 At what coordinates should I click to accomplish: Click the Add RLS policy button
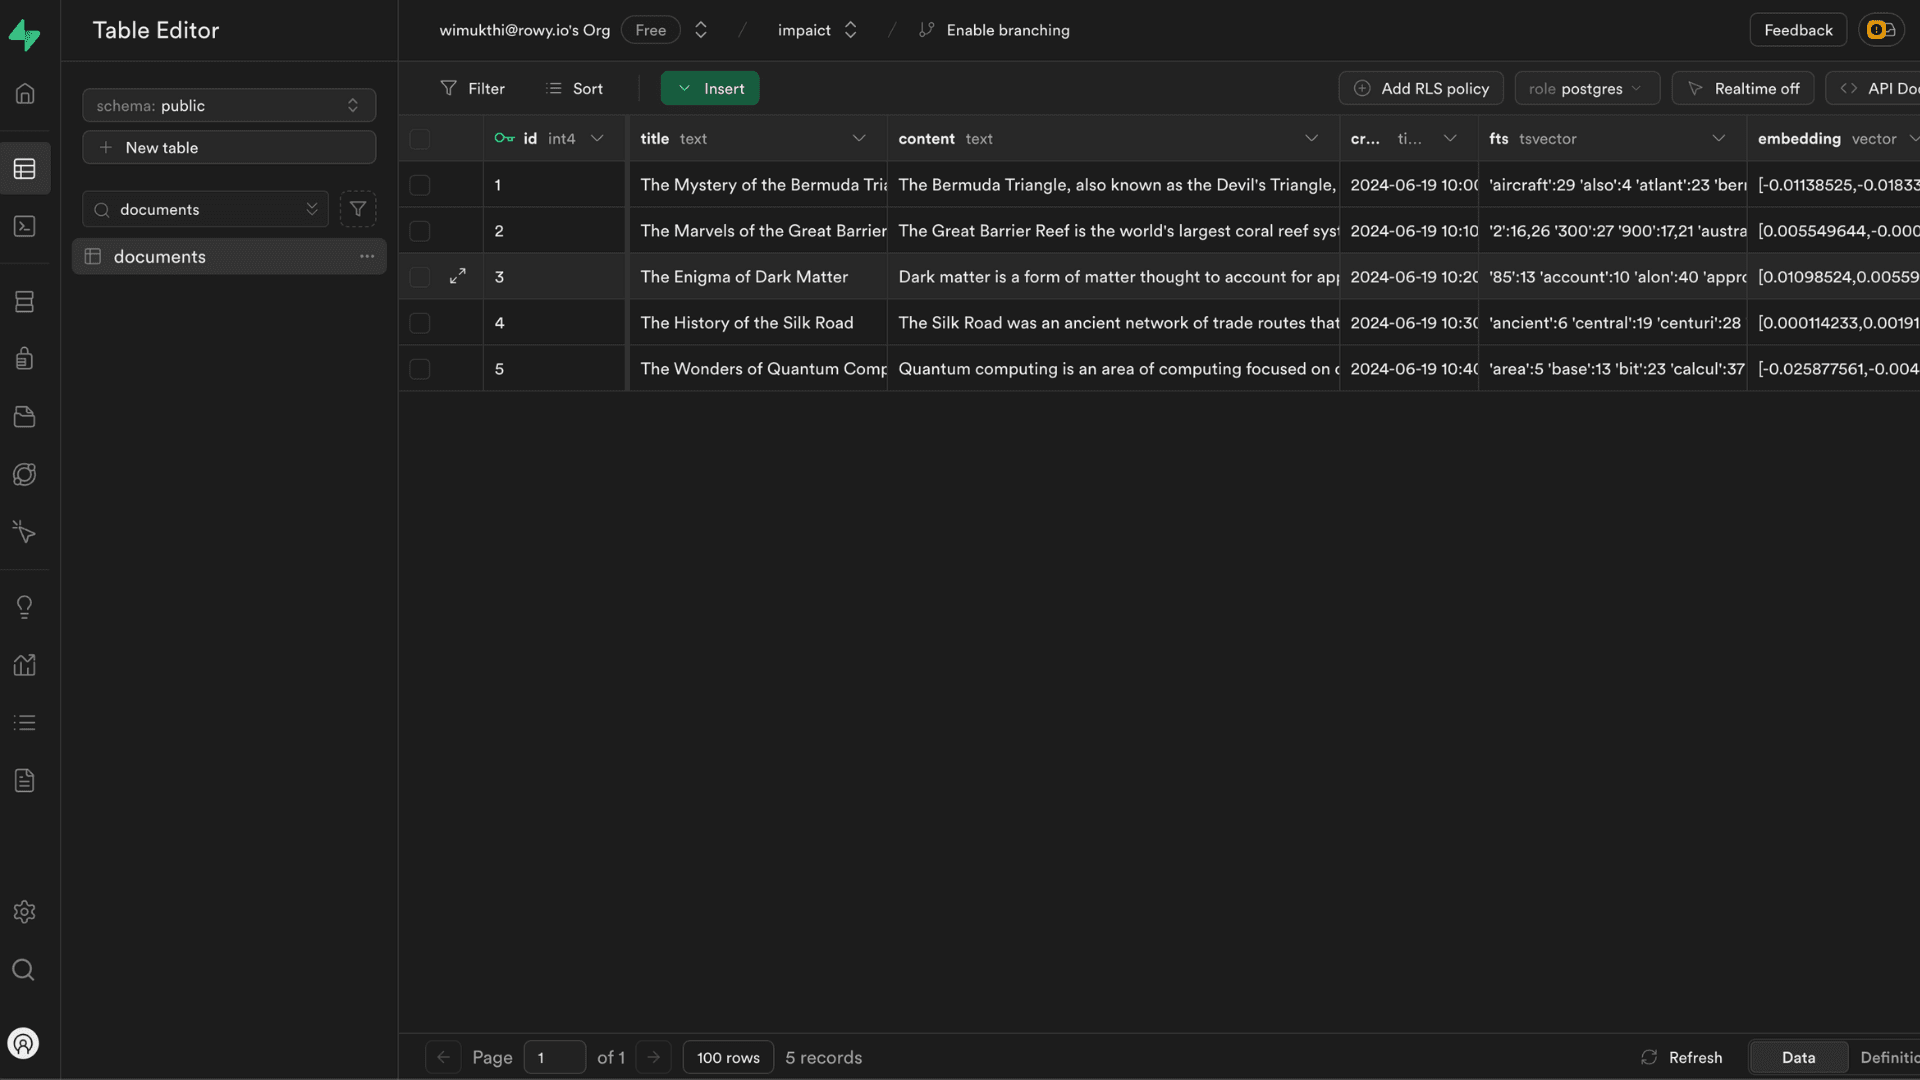coord(1421,88)
